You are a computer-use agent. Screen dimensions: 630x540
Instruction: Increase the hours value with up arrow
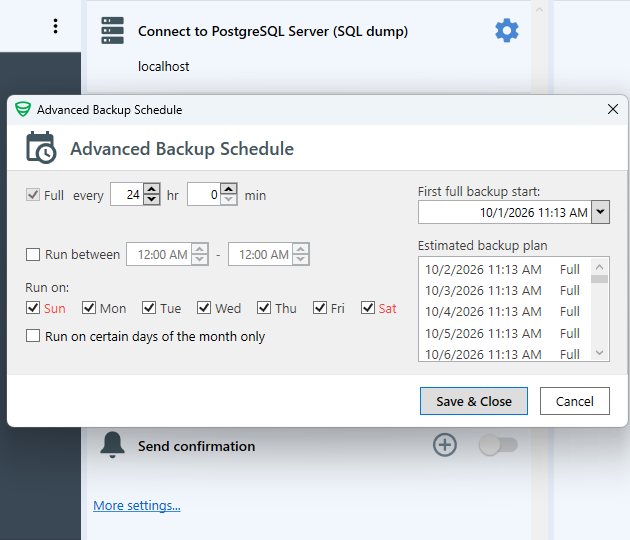[x=151, y=188]
